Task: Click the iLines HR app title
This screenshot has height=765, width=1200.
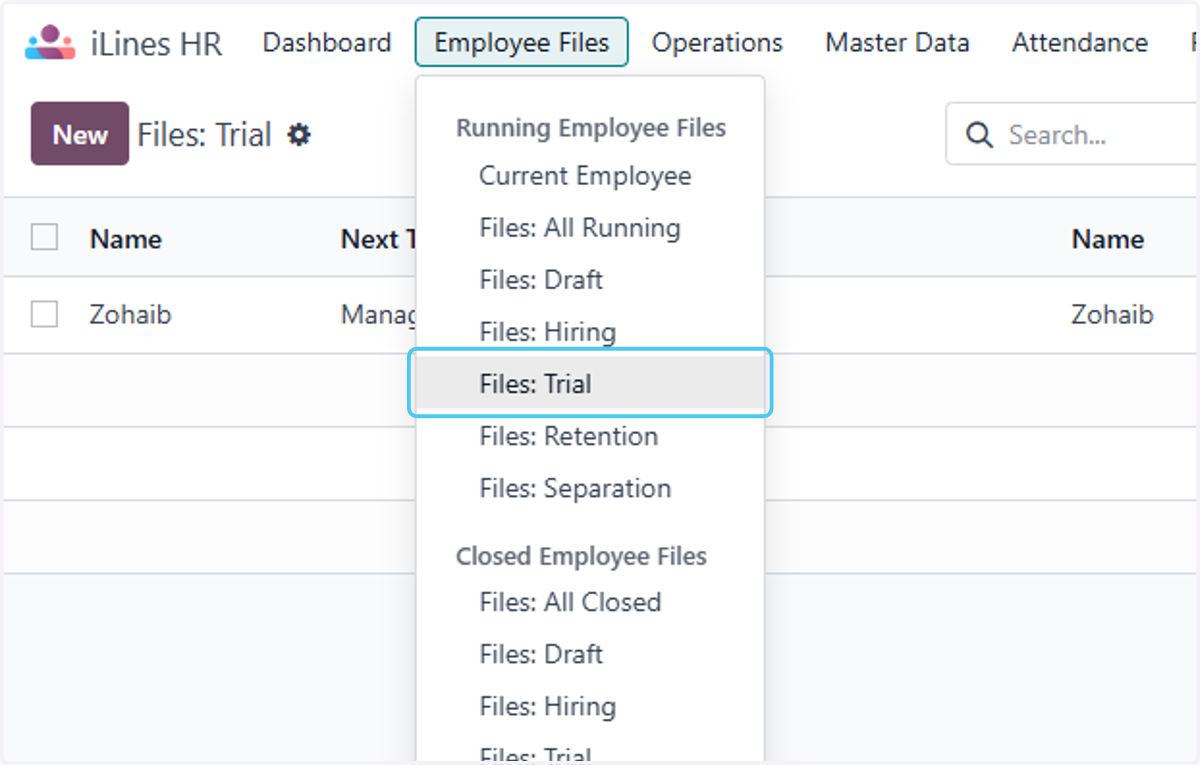Action: (x=156, y=44)
